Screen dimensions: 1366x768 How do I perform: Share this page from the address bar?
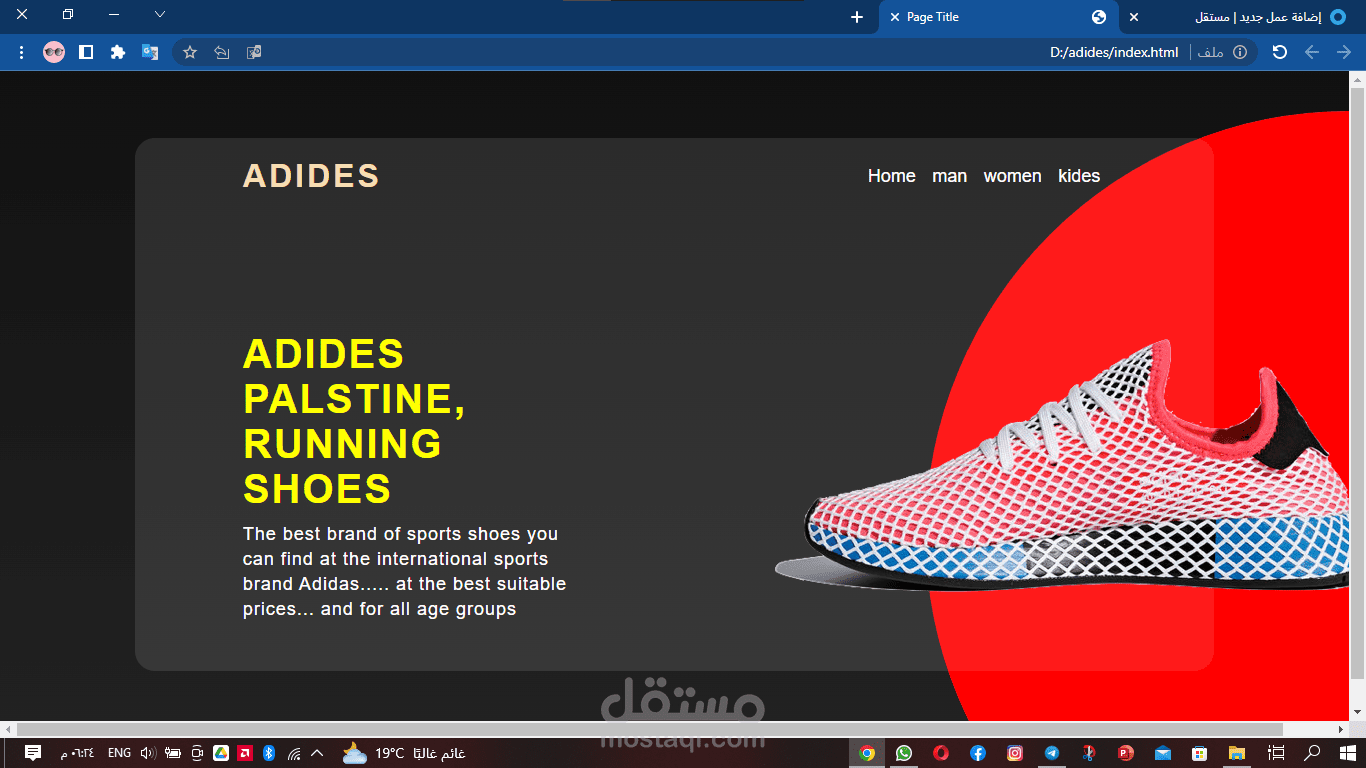point(222,52)
